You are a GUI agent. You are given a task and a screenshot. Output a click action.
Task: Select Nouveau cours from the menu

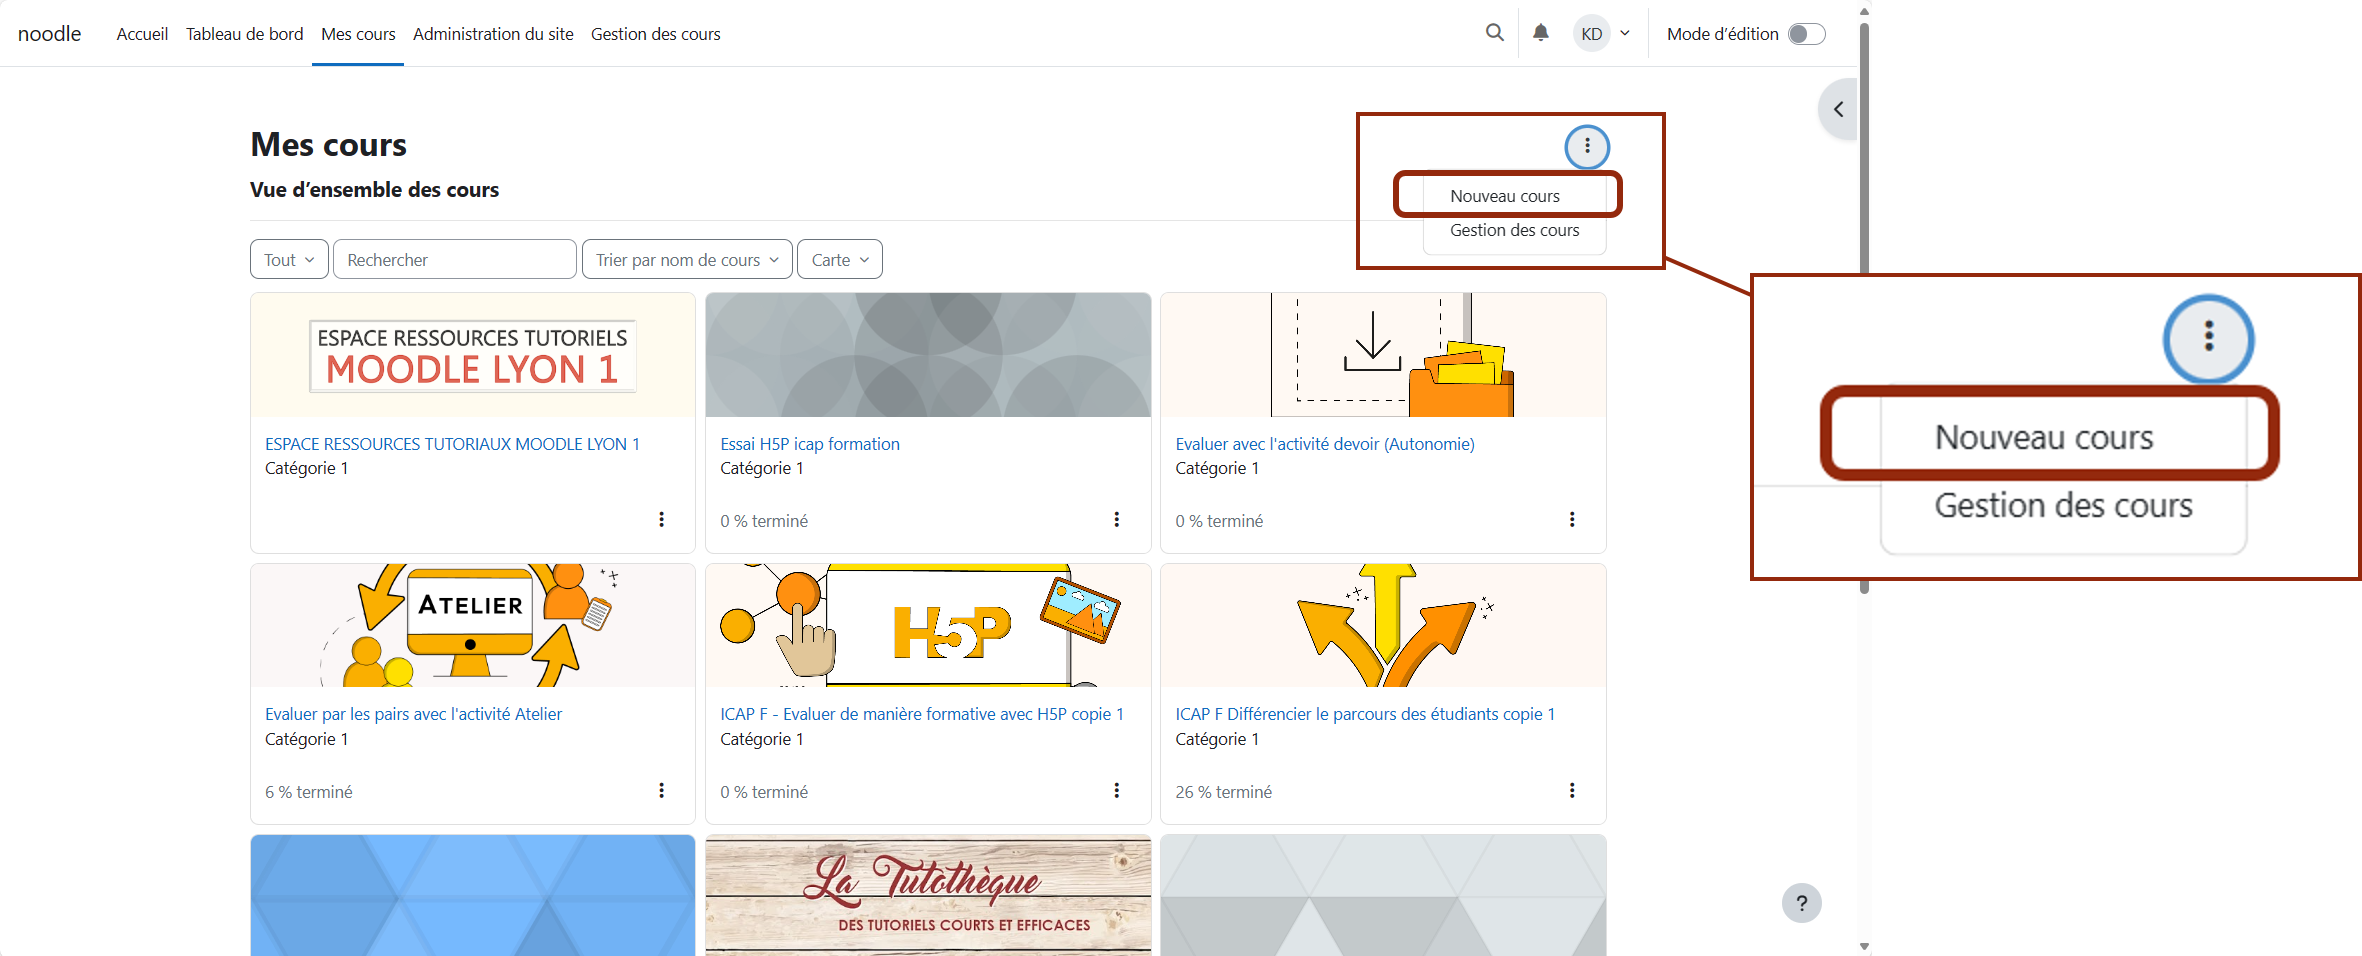click(1505, 195)
